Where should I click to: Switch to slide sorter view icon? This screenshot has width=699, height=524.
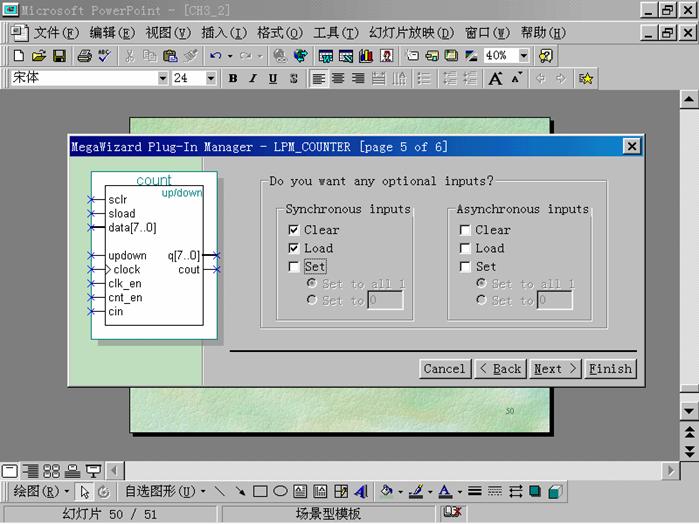point(51,471)
